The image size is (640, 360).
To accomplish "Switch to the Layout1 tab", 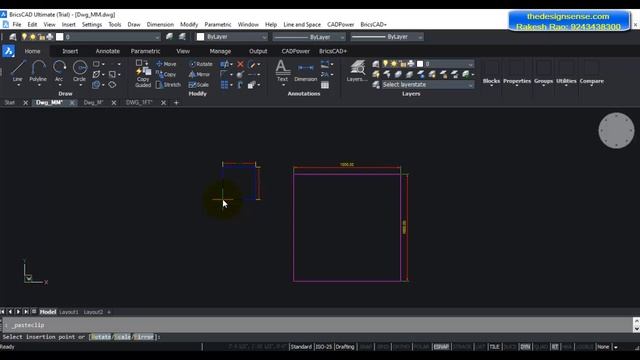I will click(x=69, y=312).
